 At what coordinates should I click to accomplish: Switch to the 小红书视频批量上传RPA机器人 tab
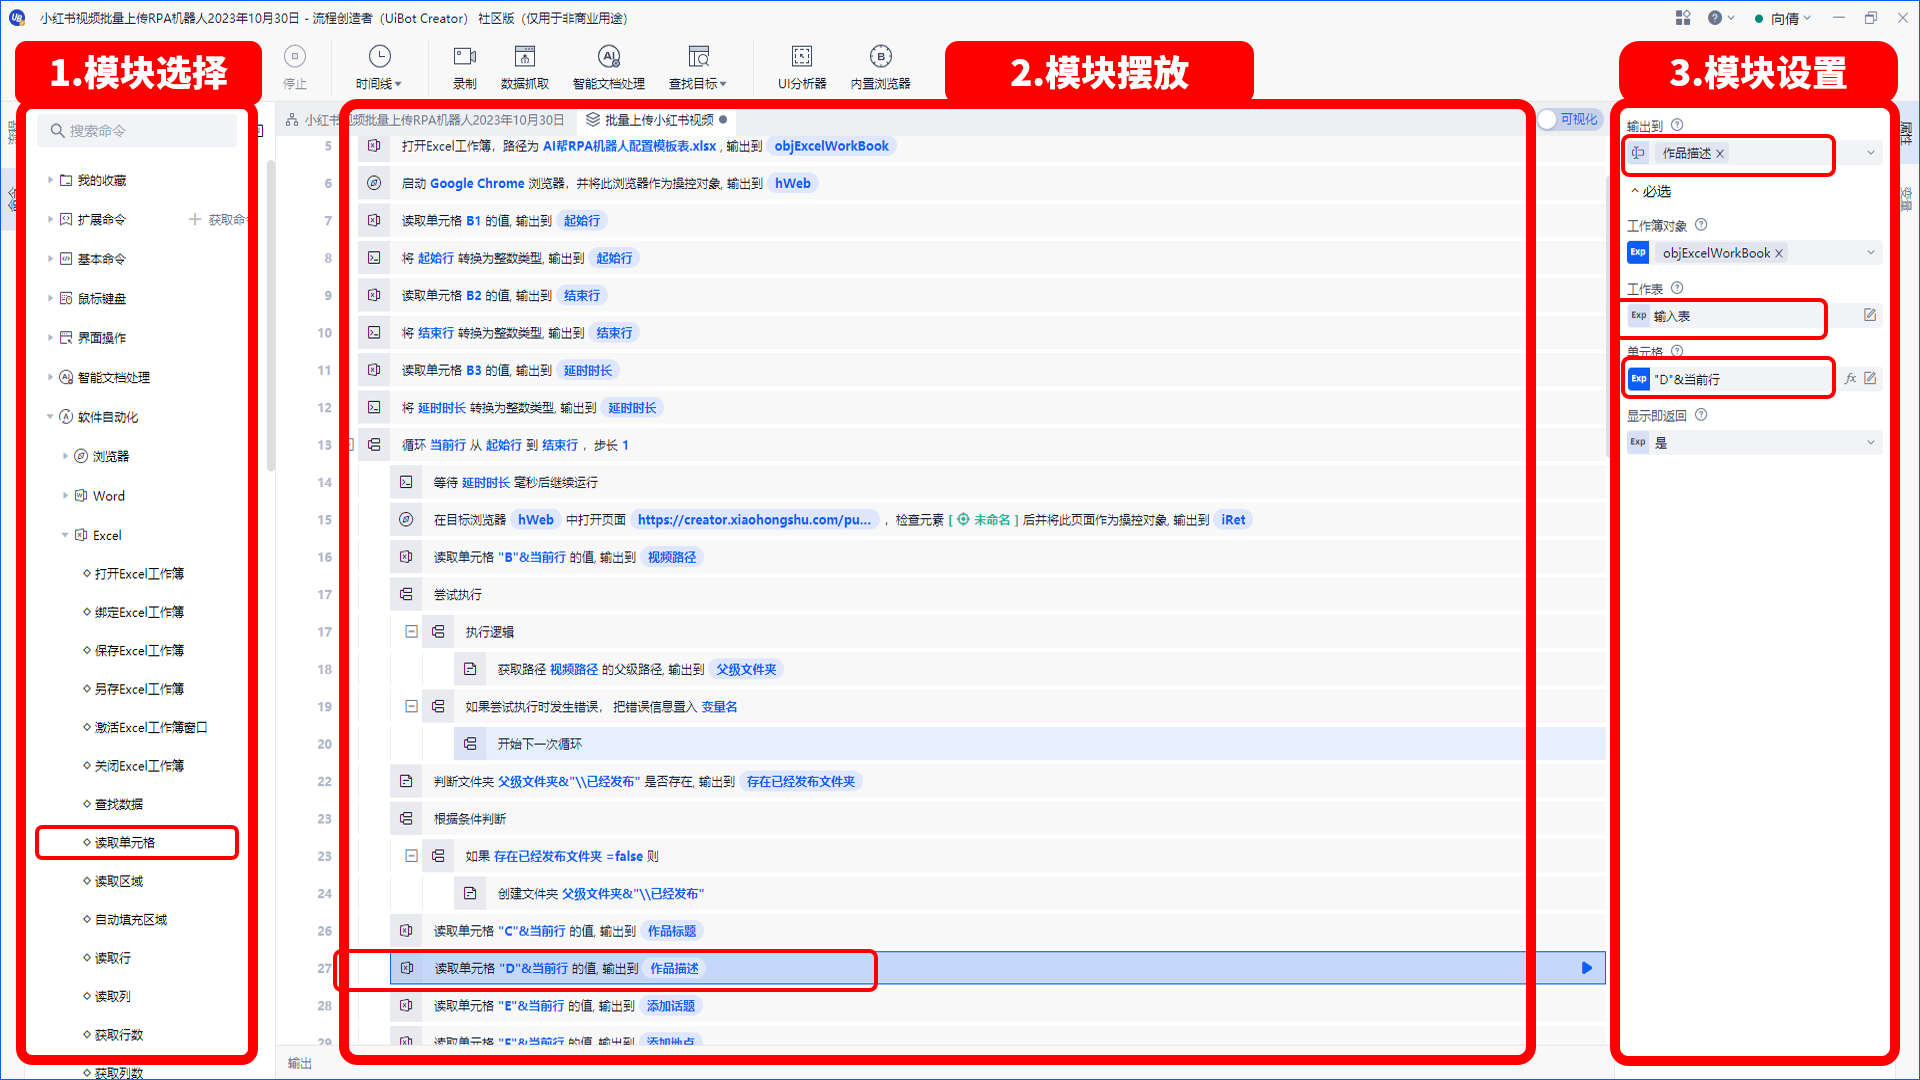pyautogui.click(x=424, y=120)
